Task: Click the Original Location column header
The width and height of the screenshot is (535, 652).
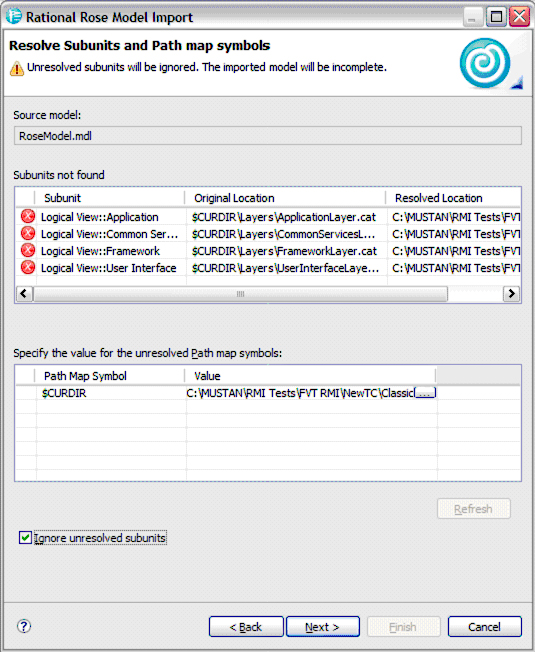Action: point(285,198)
